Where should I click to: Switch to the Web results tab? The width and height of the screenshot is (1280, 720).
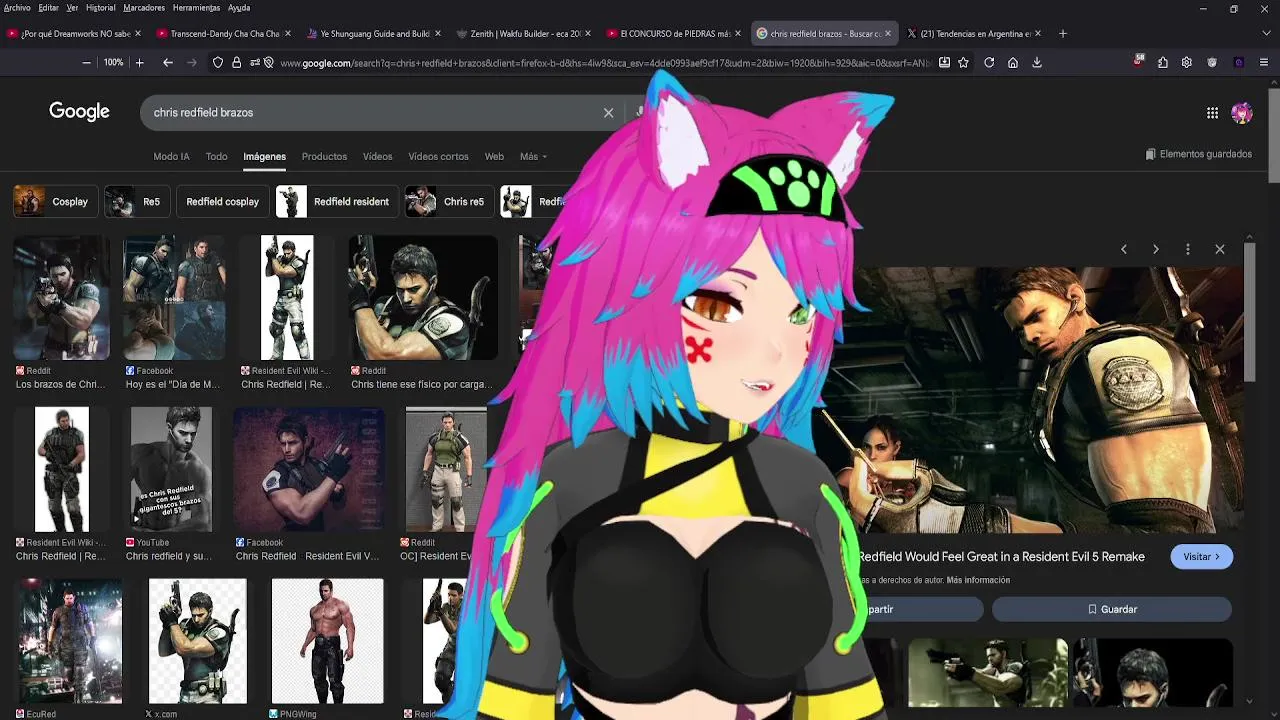click(494, 156)
